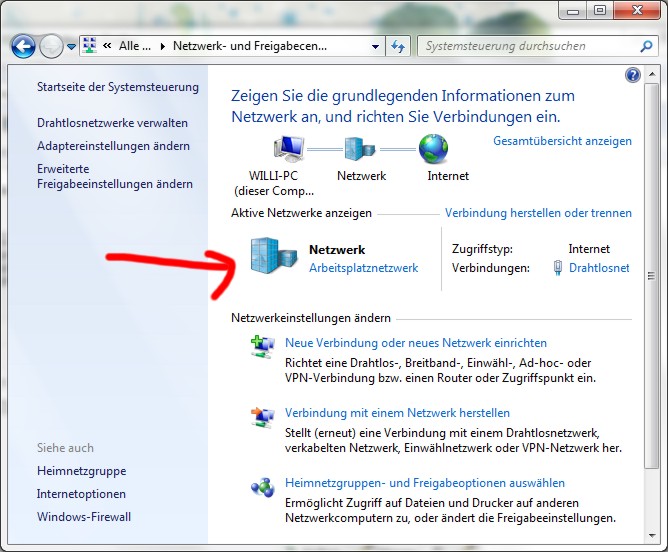Open recent pages dropdown beside forward button
The width and height of the screenshot is (668, 552).
[x=71, y=46]
